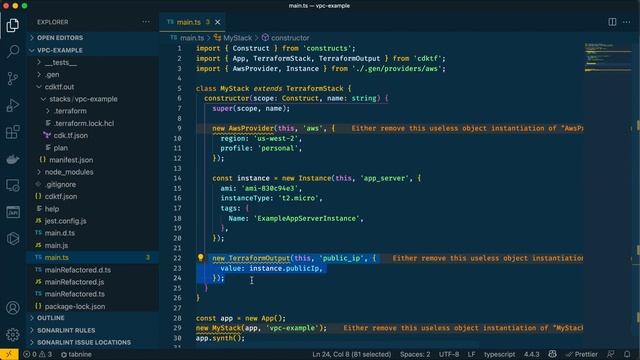
Task: Expand the Open Editors section
Action: 93,38
